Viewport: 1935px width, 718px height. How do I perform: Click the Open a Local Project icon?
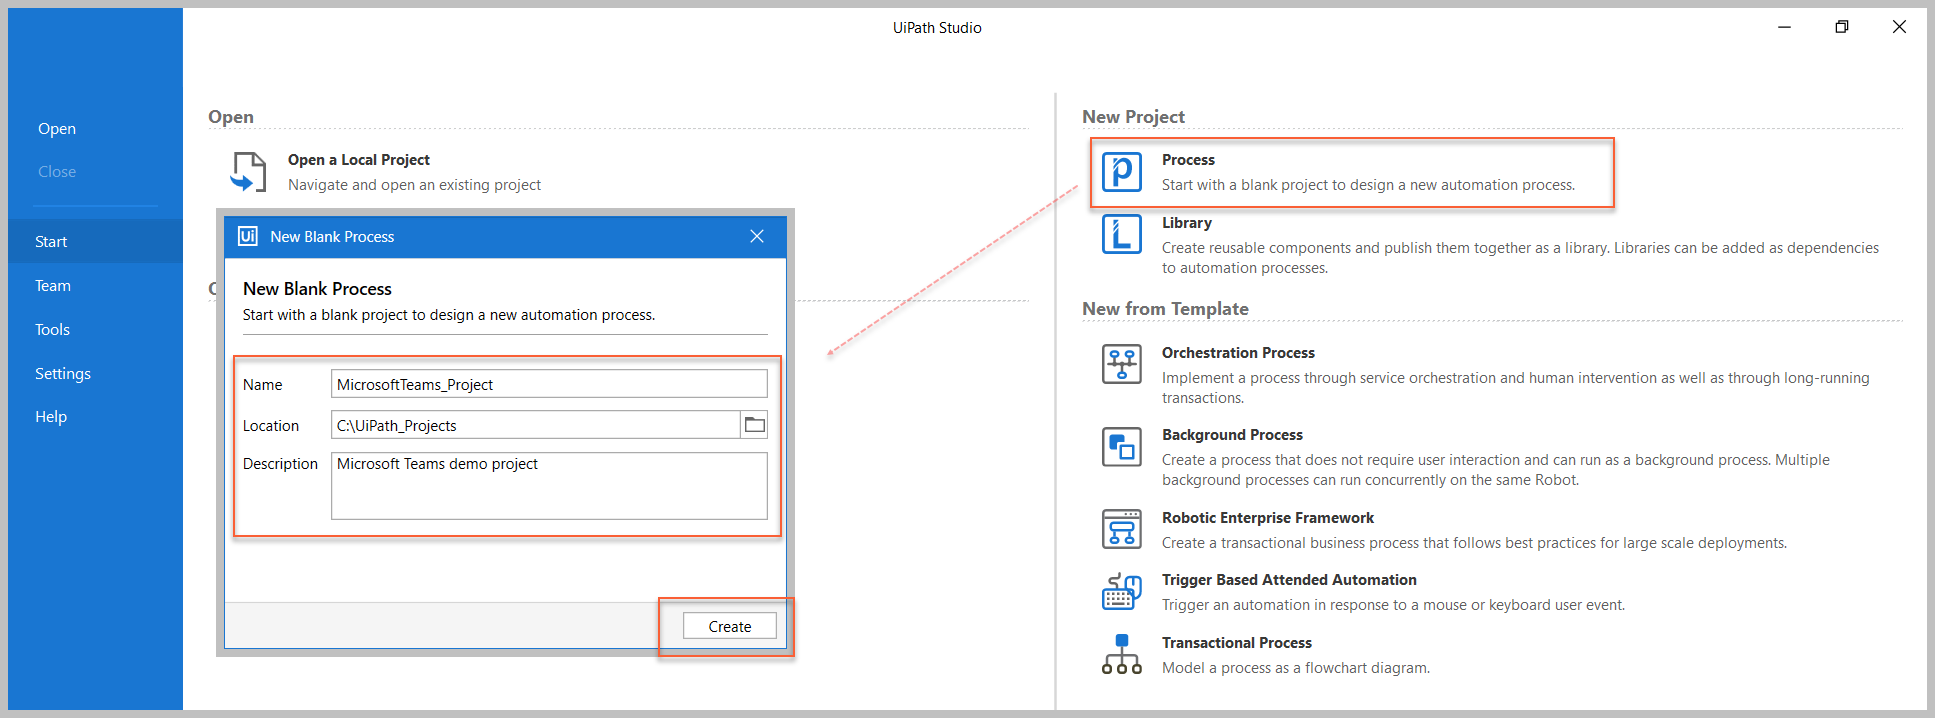(x=248, y=172)
